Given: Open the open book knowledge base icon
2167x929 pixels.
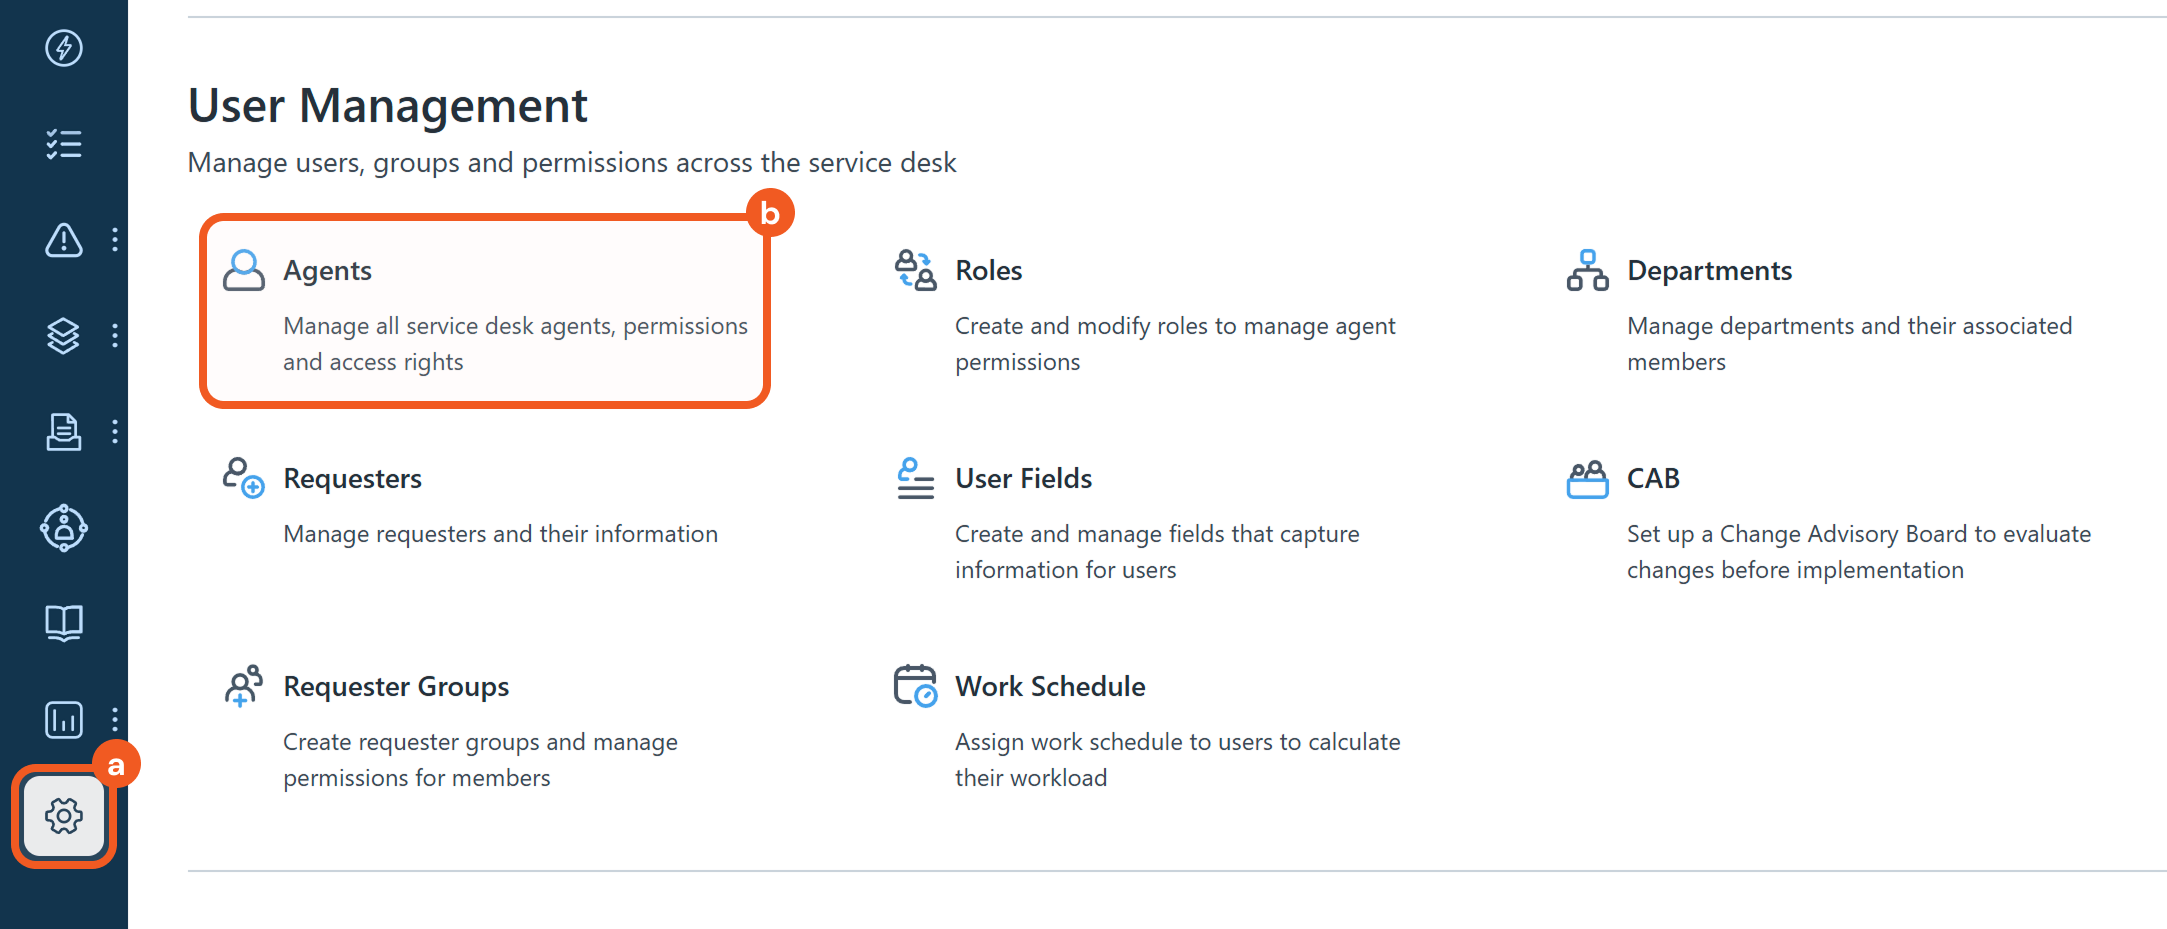Looking at the screenshot, I should (x=64, y=623).
